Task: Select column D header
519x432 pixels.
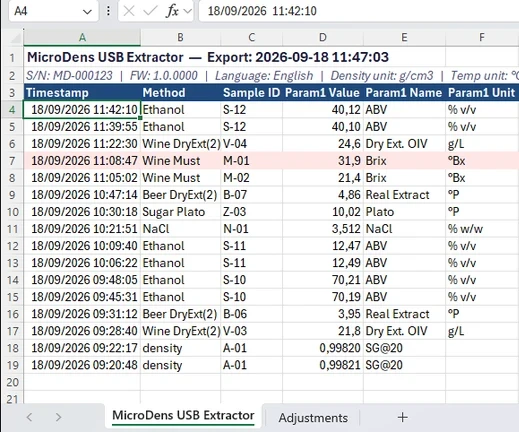Action: (x=323, y=37)
